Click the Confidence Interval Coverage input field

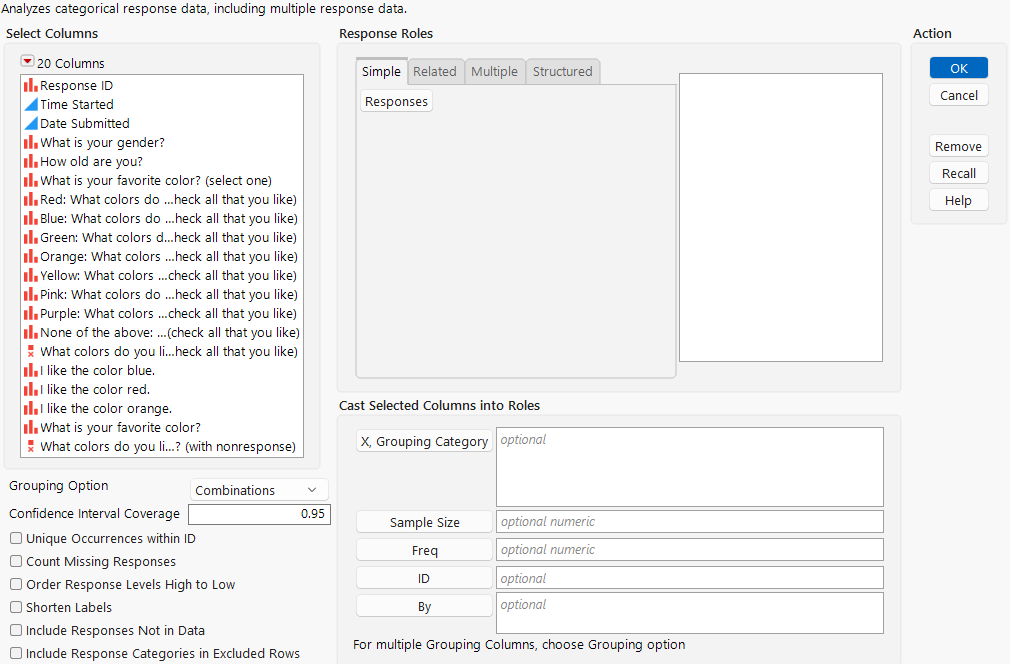click(x=259, y=513)
